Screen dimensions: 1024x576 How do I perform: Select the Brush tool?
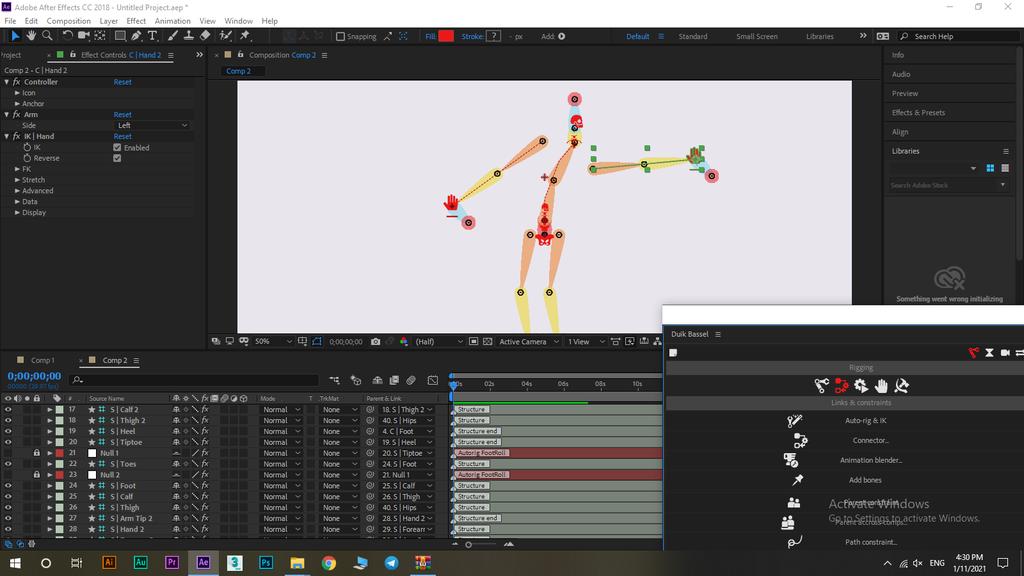tap(172, 36)
